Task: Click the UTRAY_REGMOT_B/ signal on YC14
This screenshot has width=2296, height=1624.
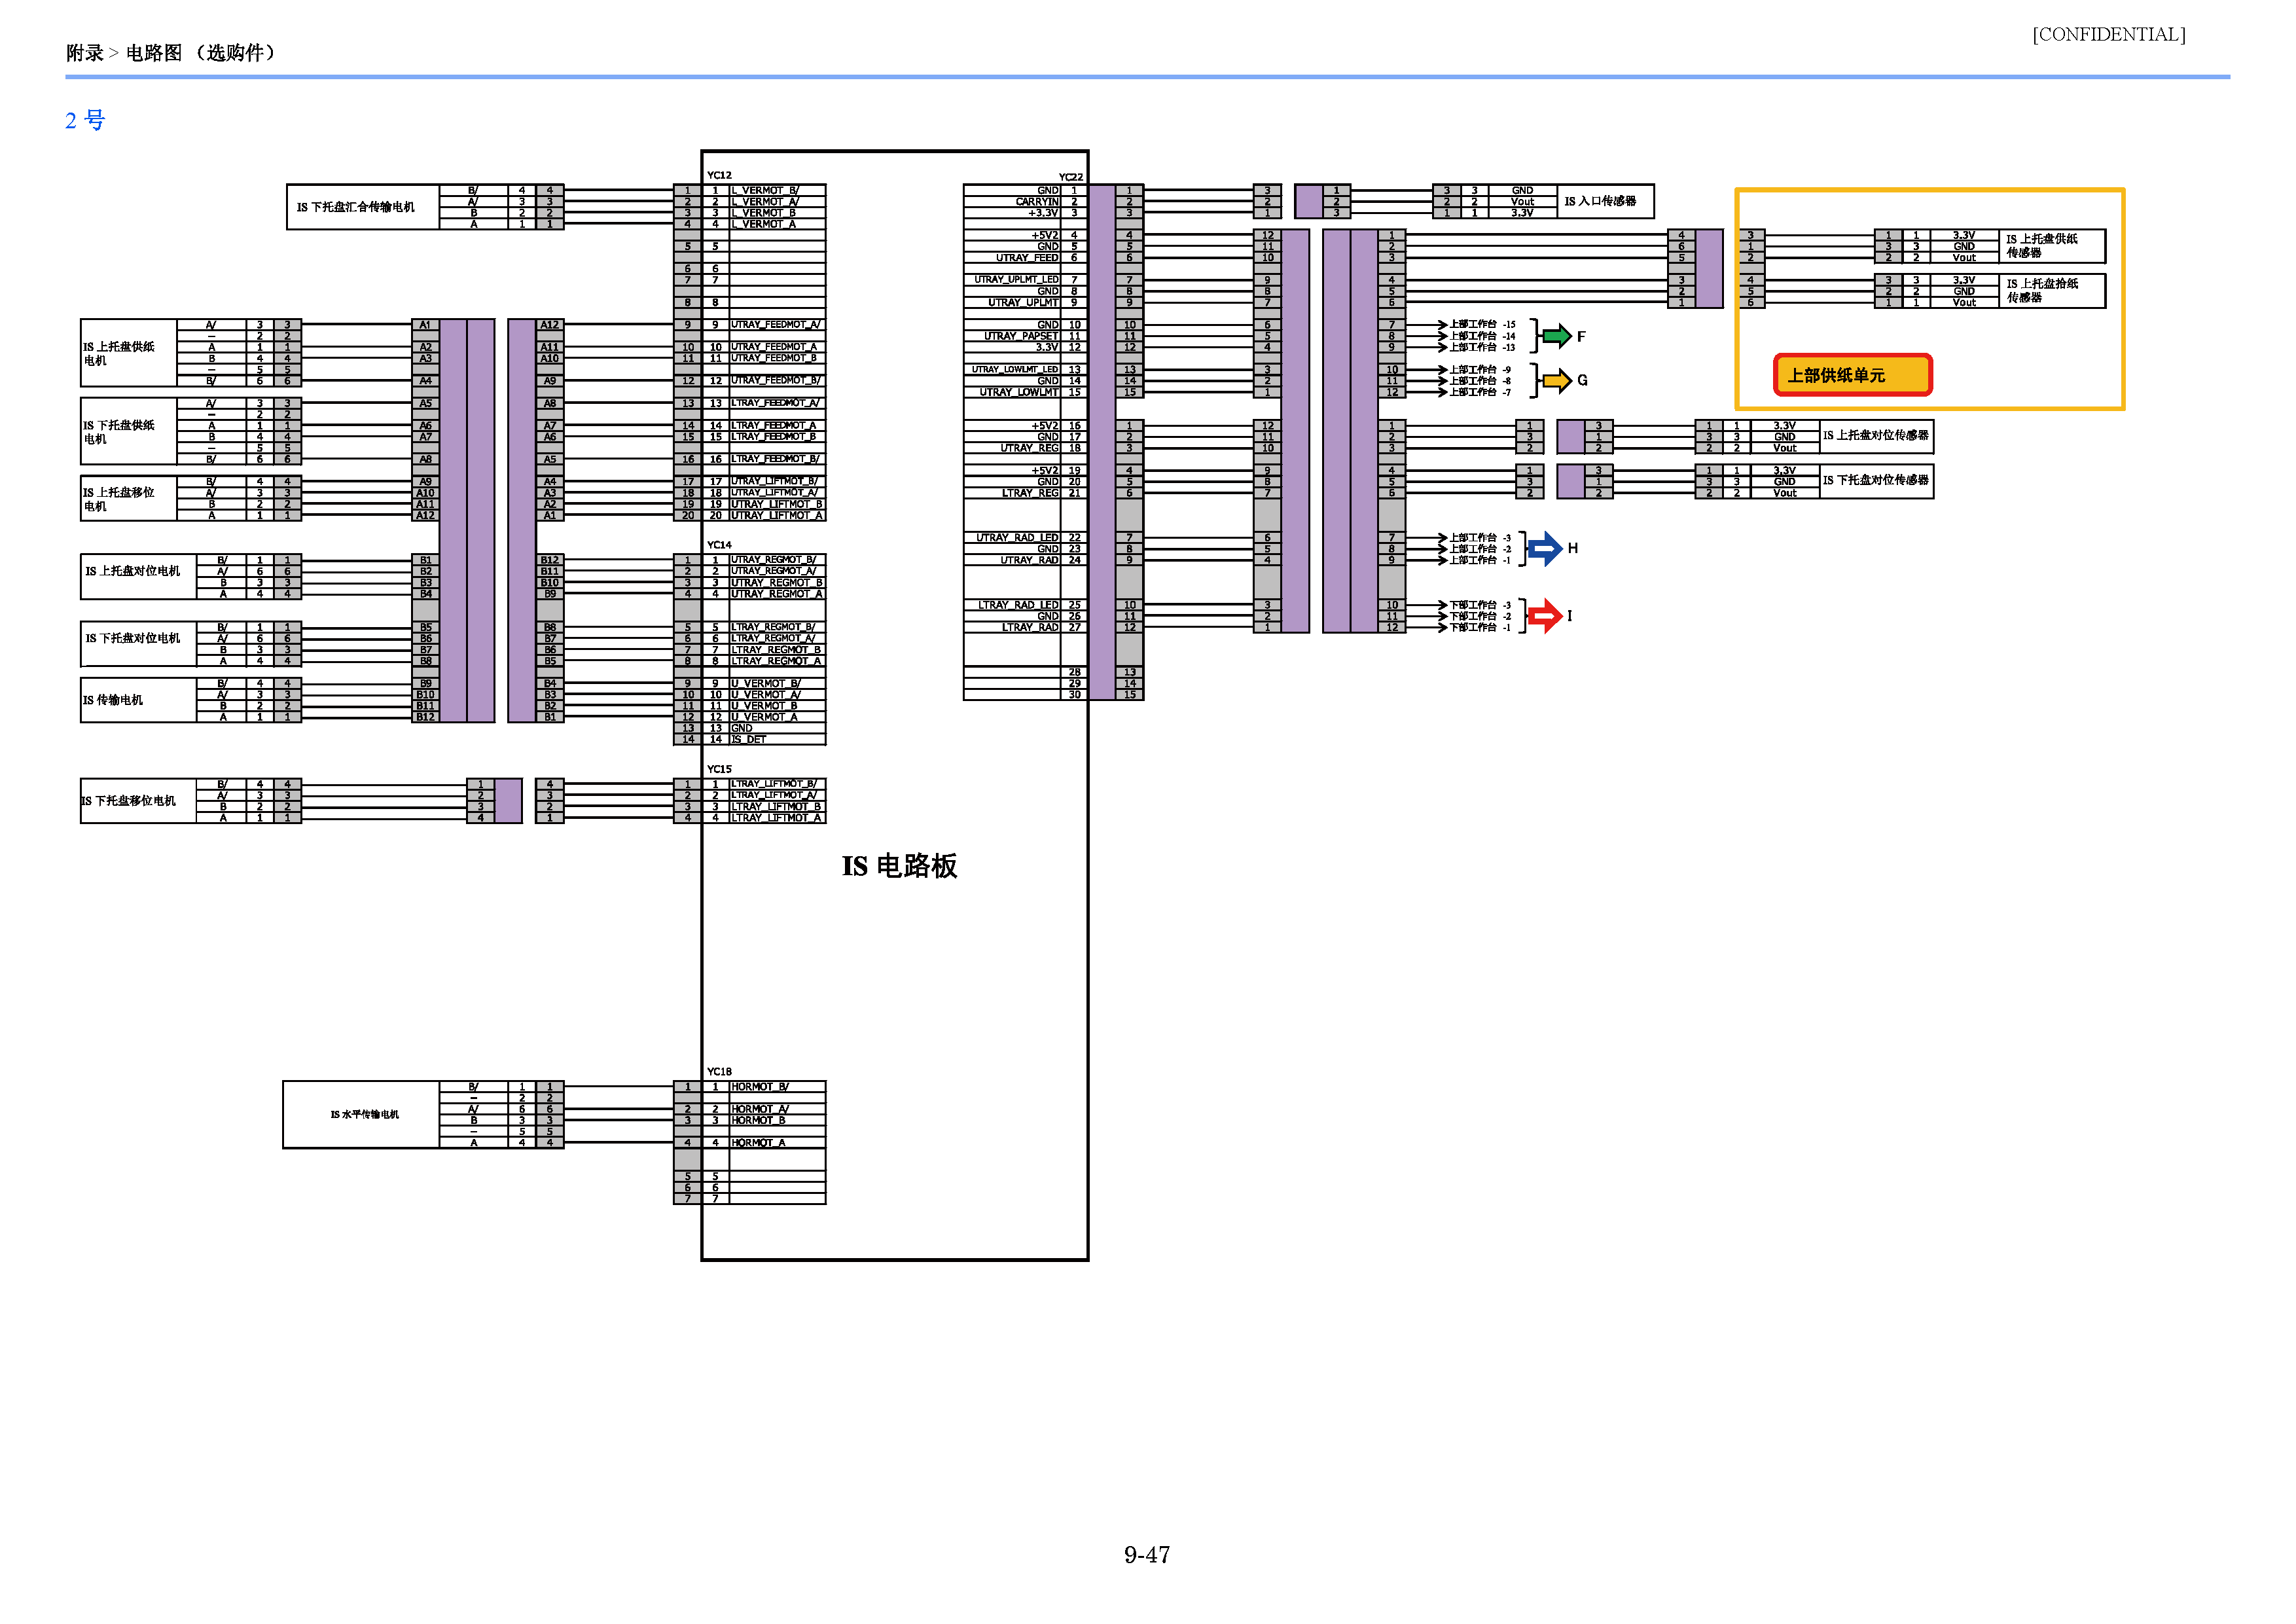Action: click(774, 560)
